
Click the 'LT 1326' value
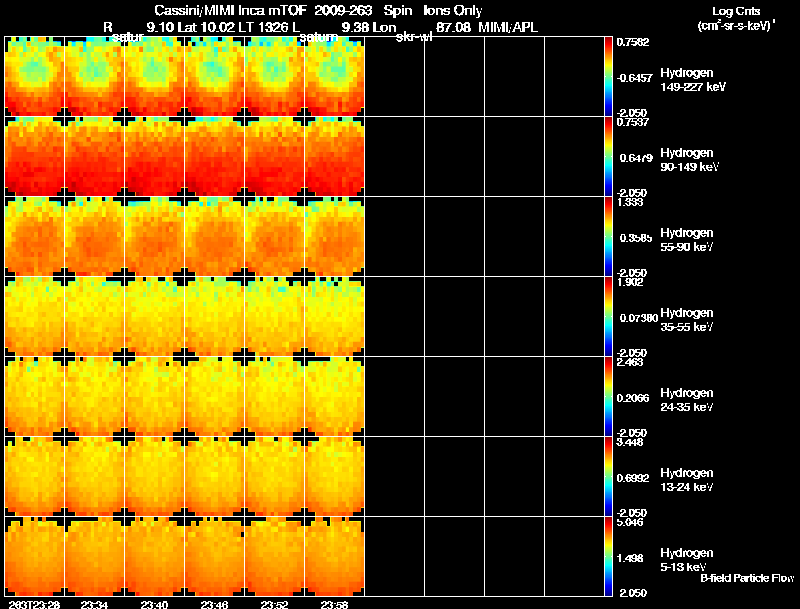pyautogui.click(x=263, y=28)
